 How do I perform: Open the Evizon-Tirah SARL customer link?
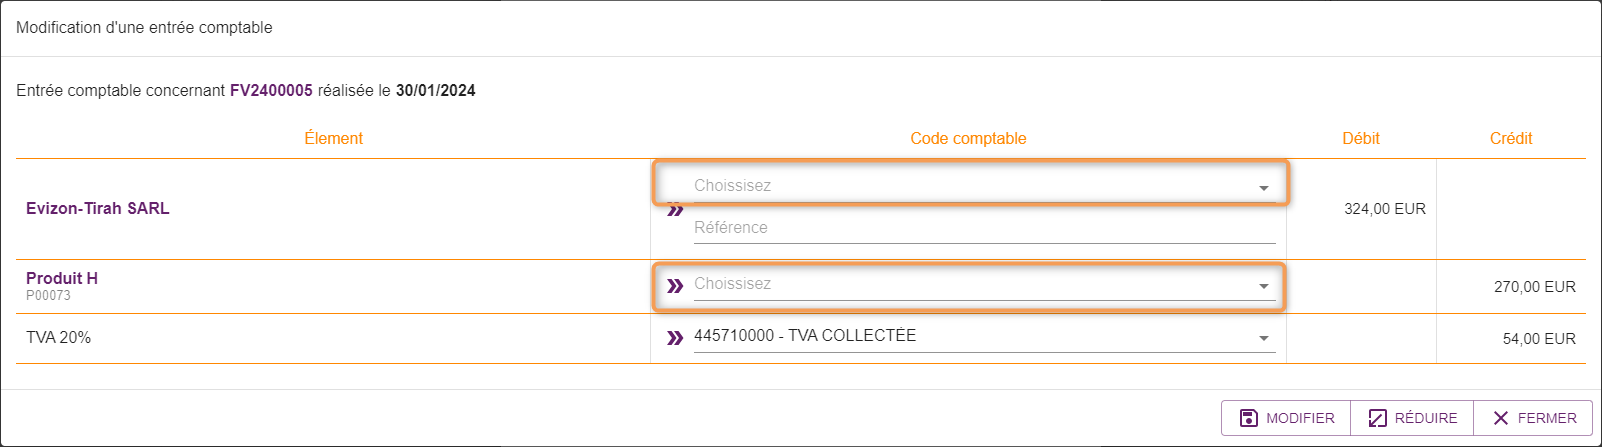(98, 208)
